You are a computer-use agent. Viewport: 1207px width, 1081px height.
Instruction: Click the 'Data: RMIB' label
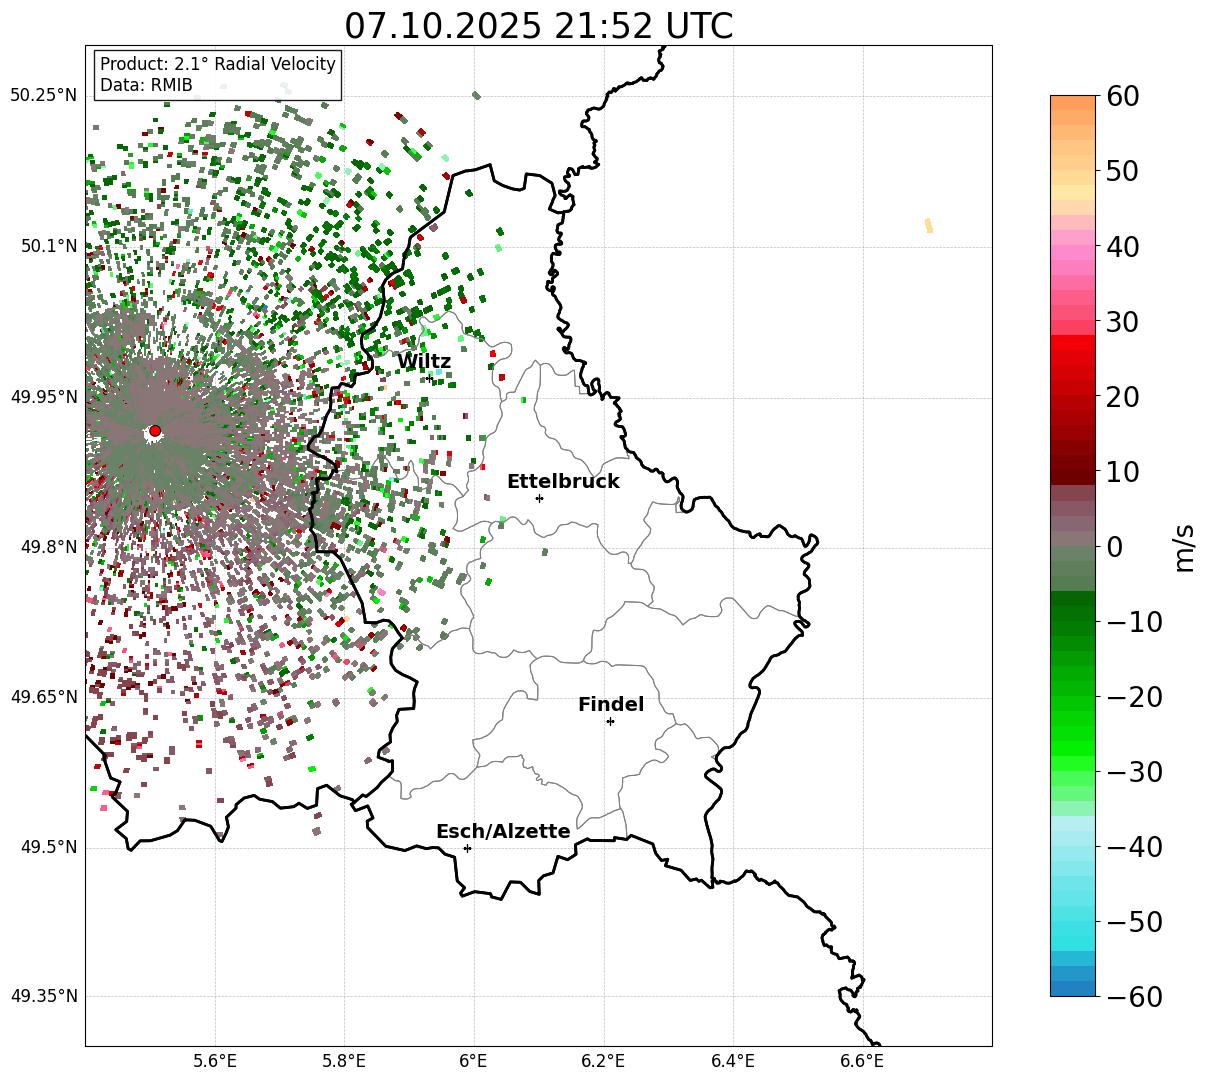146,85
